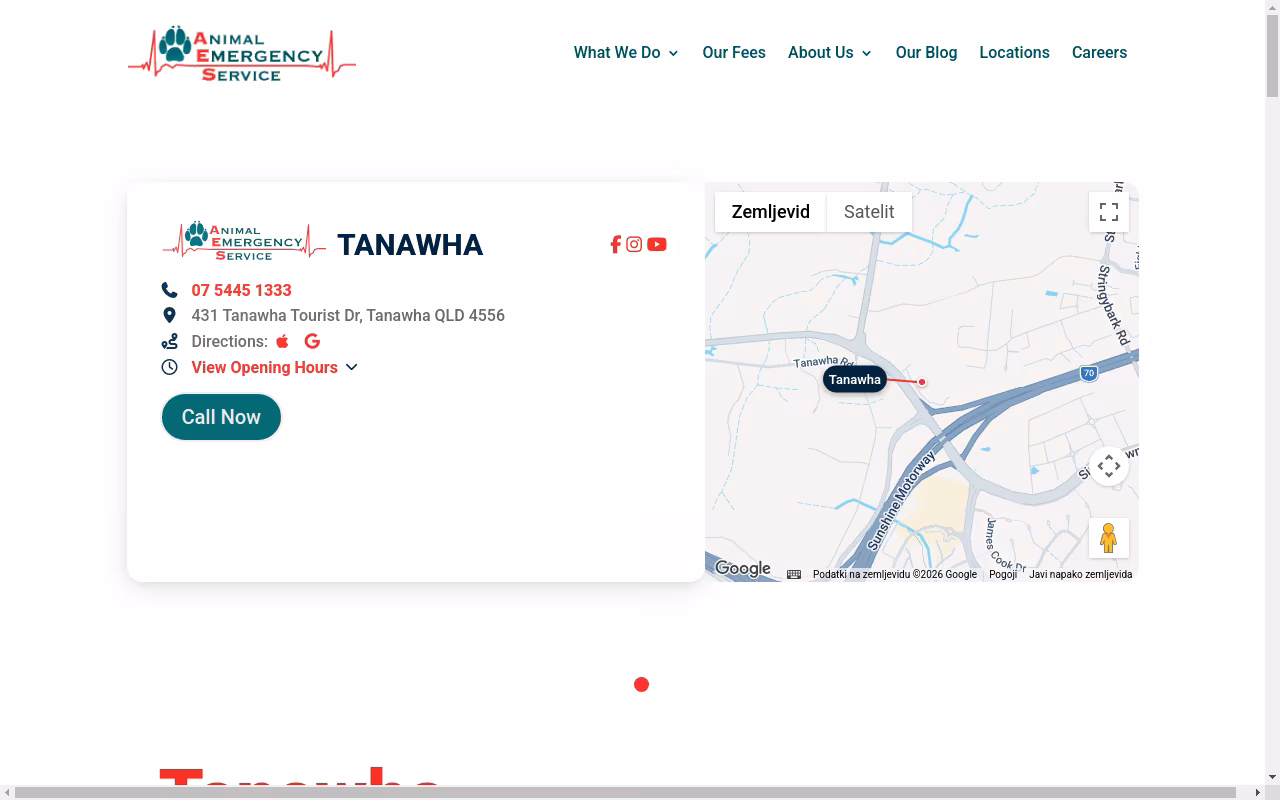Viewport: 1280px width, 800px height.
Task: Click the Call Now button
Action: pos(221,417)
